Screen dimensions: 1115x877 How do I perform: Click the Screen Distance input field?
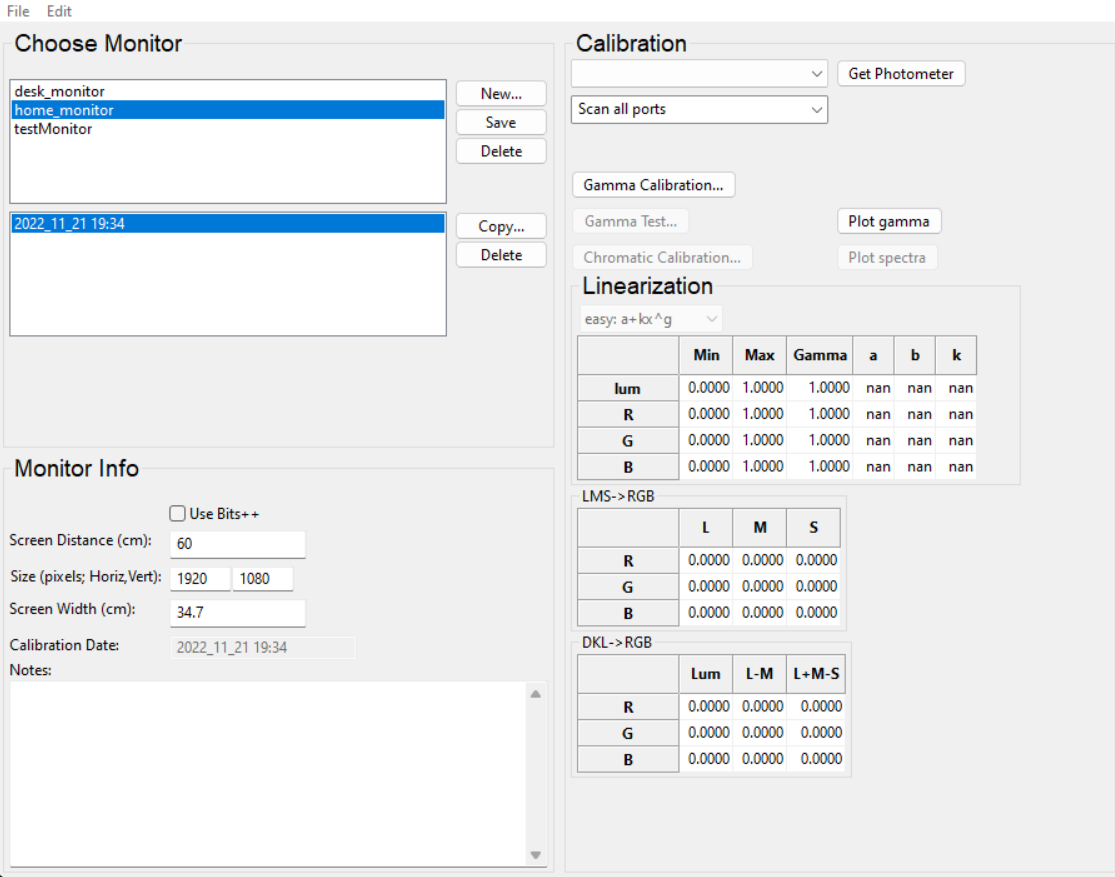237,544
